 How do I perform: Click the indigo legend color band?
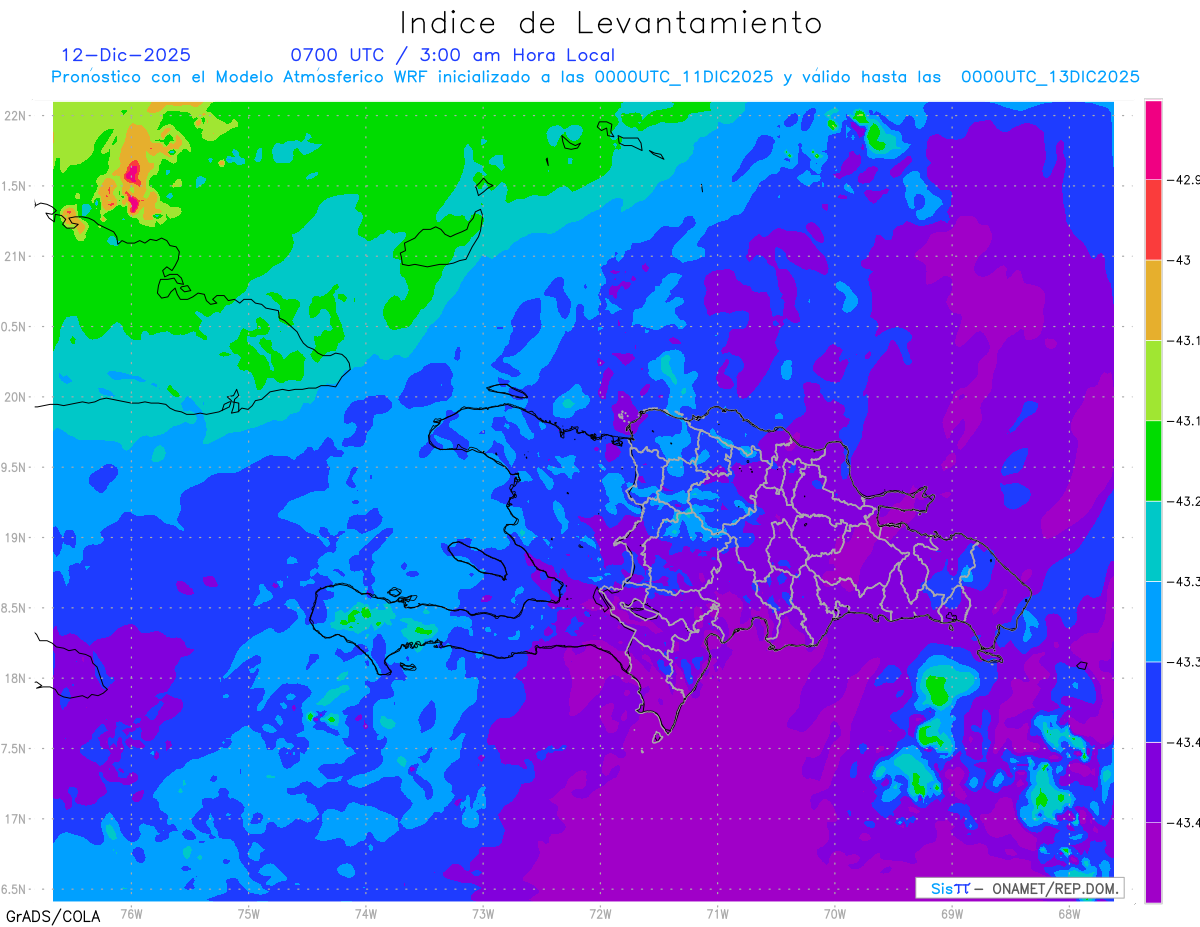(x=1153, y=782)
